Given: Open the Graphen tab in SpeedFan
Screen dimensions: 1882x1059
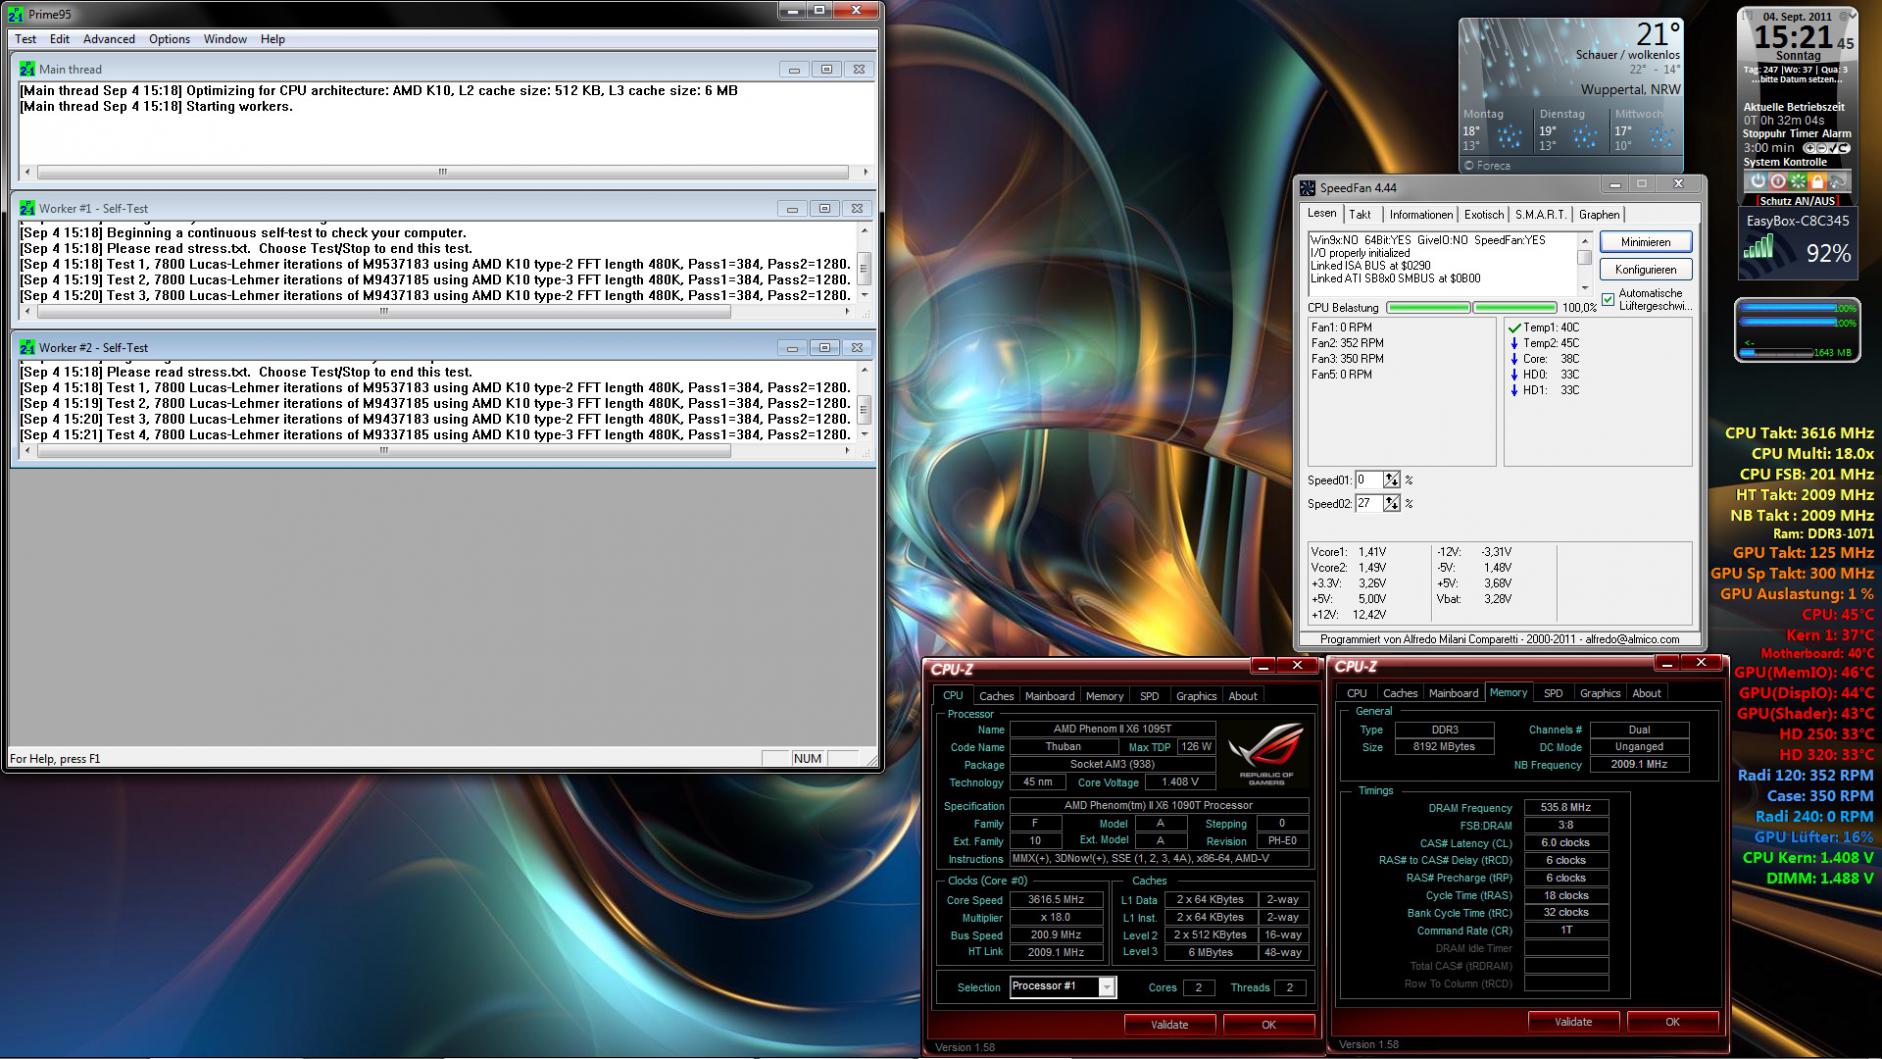Looking at the screenshot, I should point(1599,215).
